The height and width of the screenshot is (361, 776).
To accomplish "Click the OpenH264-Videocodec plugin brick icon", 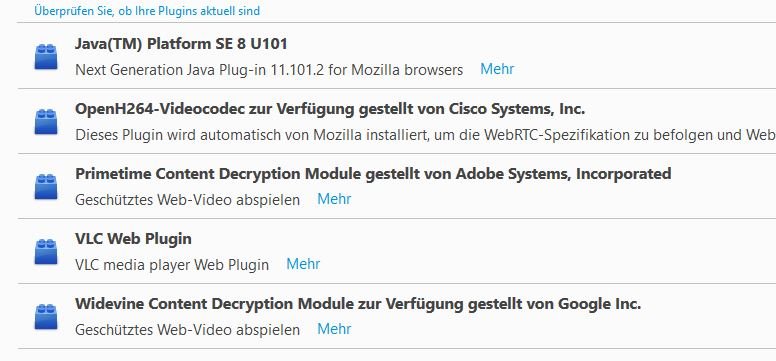I will point(46,122).
